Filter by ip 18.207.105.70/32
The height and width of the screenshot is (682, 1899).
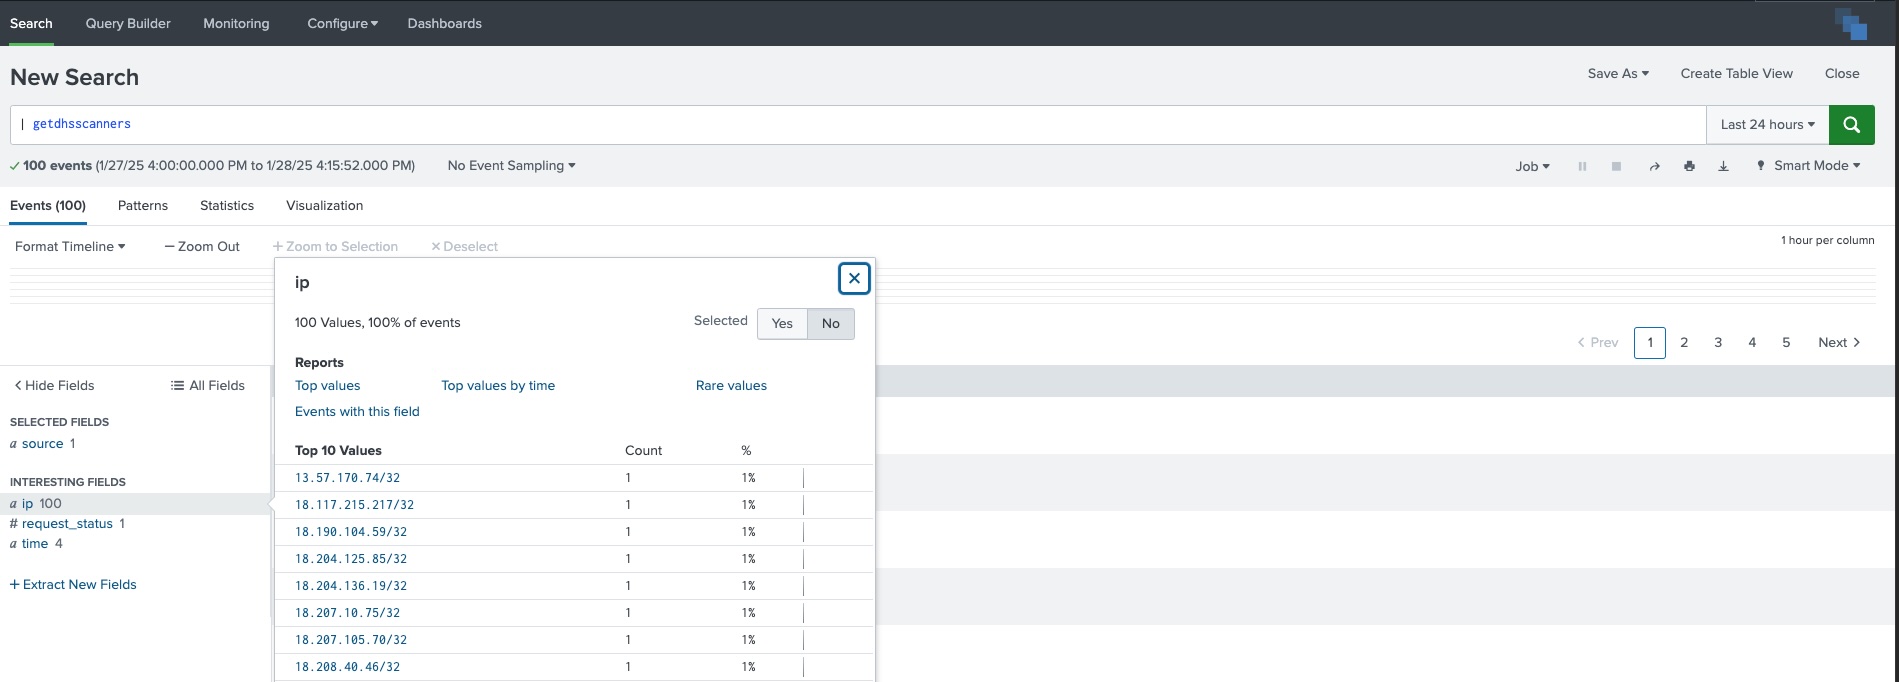click(x=351, y=640)
